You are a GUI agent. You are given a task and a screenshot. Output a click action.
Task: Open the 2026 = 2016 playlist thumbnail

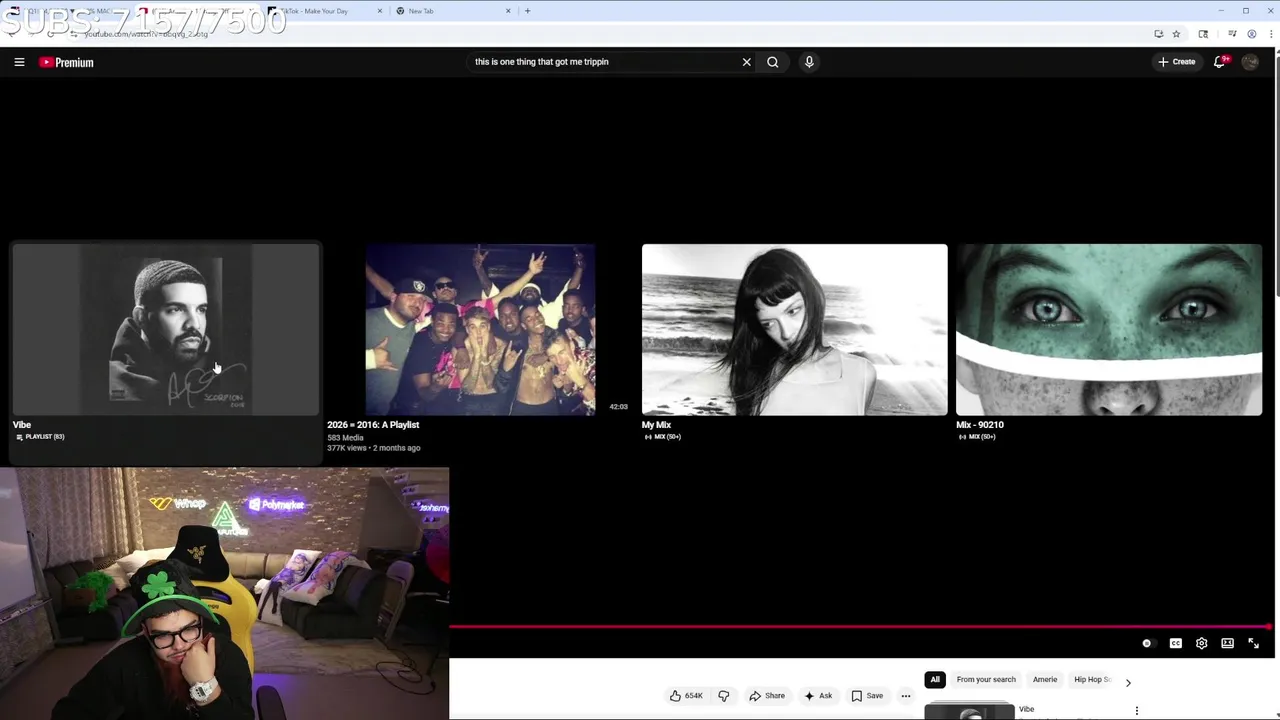(x=480, y=329)
